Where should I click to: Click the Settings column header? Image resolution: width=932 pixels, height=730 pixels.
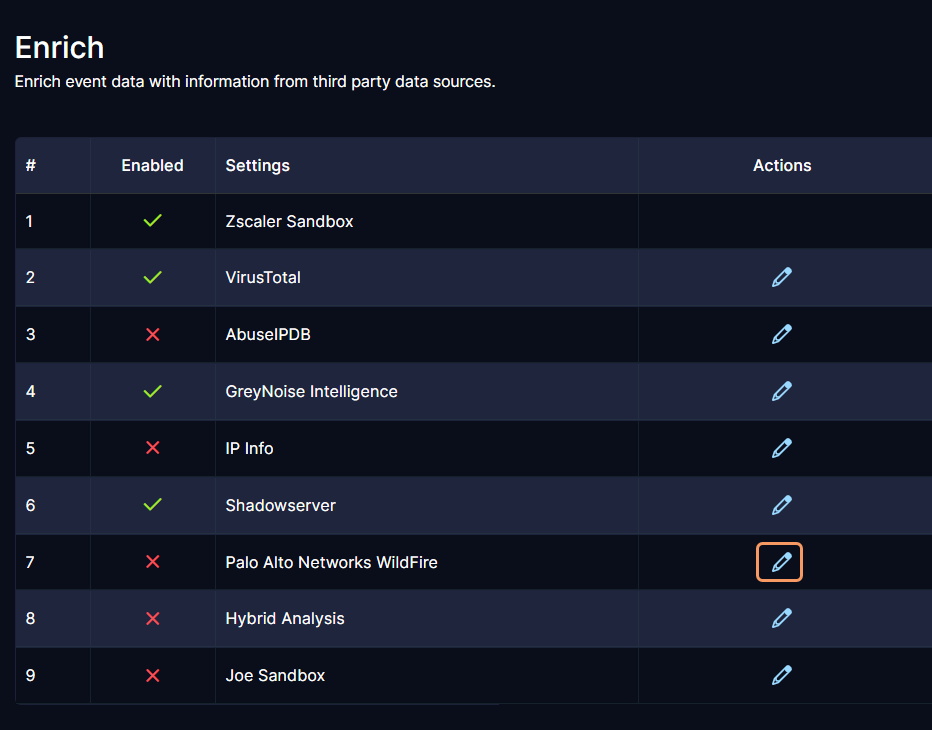258,165
